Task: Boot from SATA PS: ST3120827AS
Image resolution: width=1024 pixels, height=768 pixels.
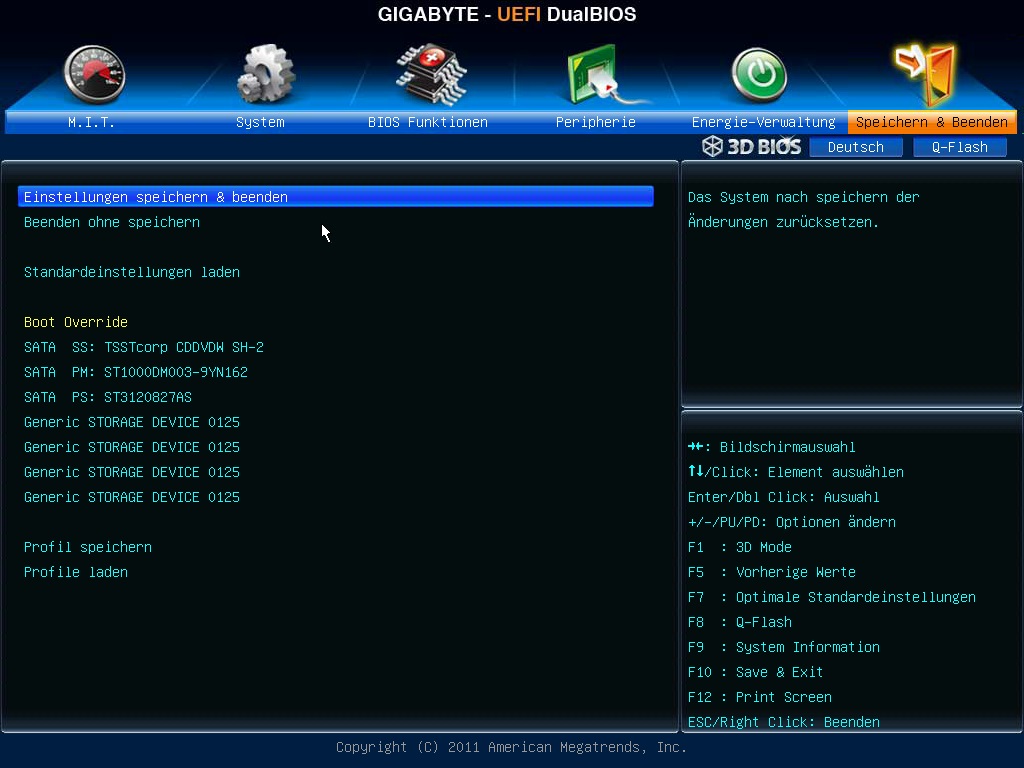Action: (x=108, y=397)
